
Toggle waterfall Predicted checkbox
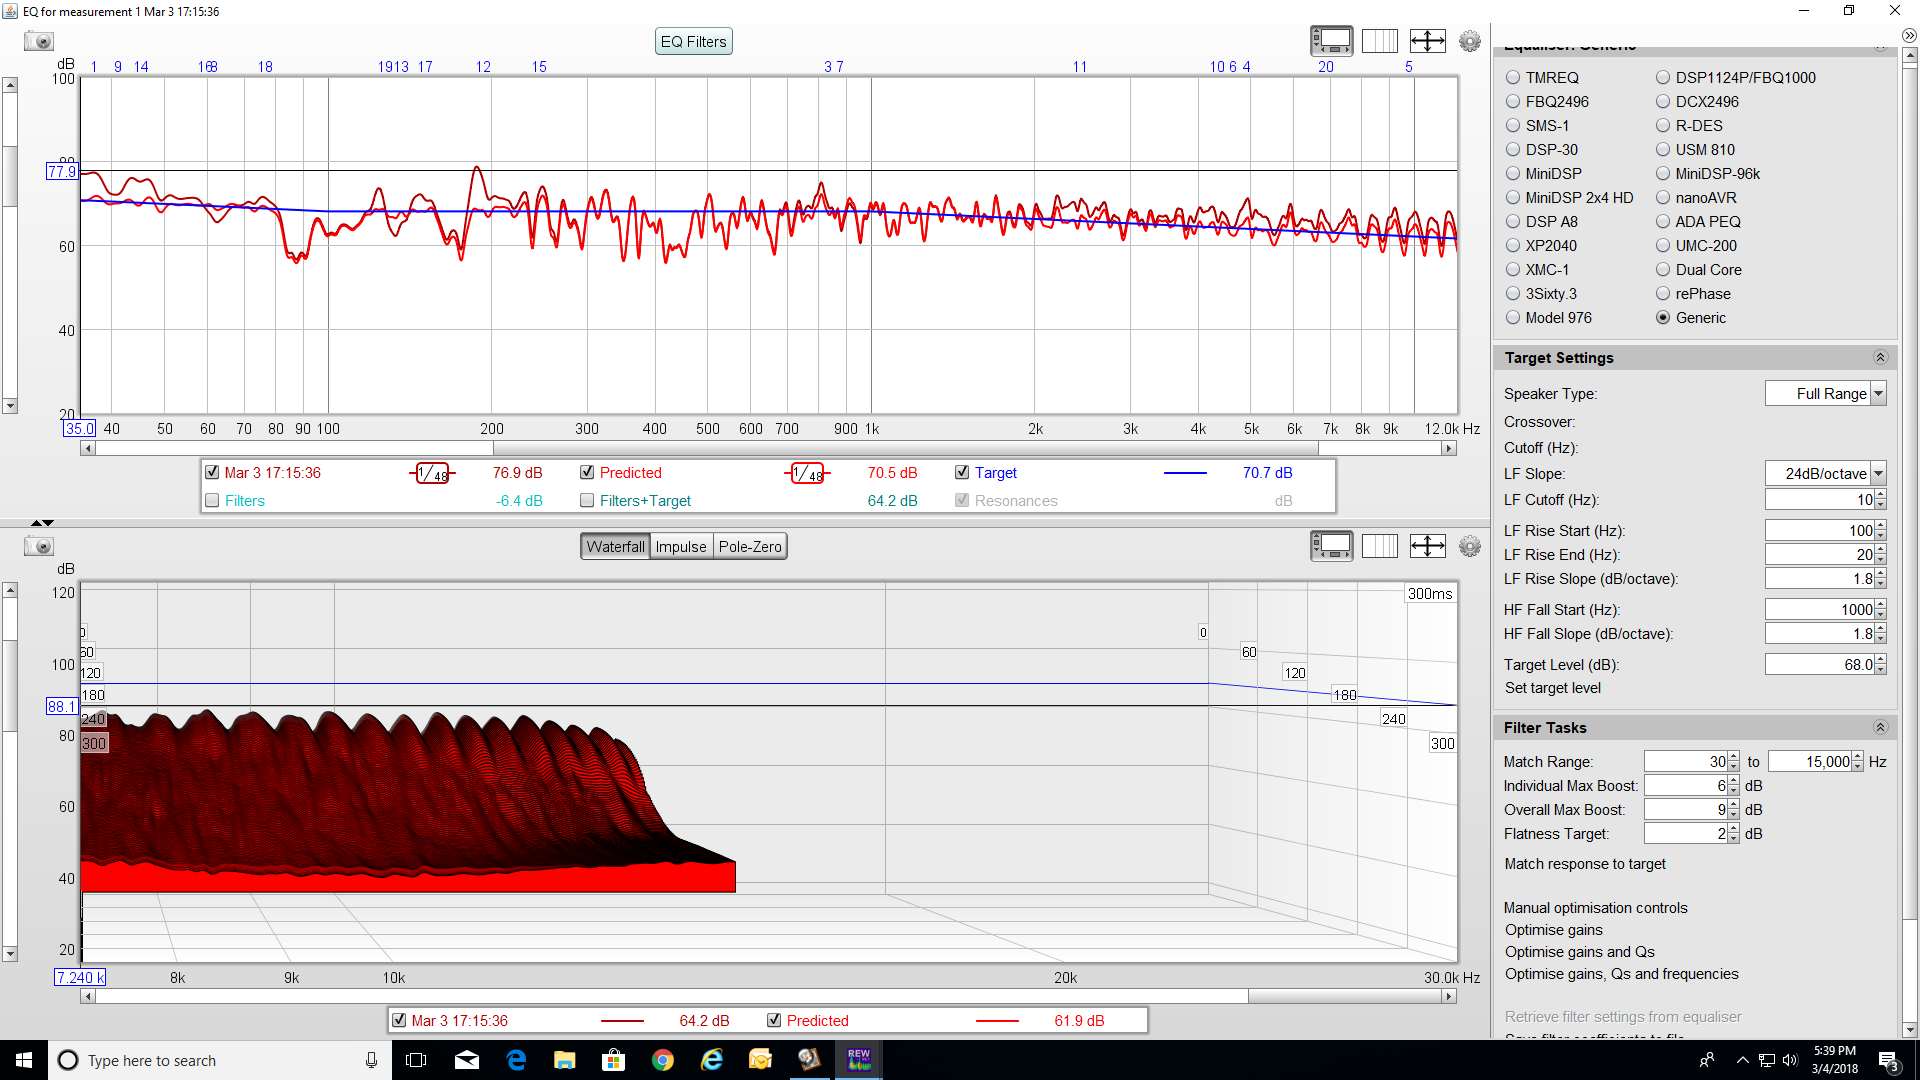point(774,1021)
